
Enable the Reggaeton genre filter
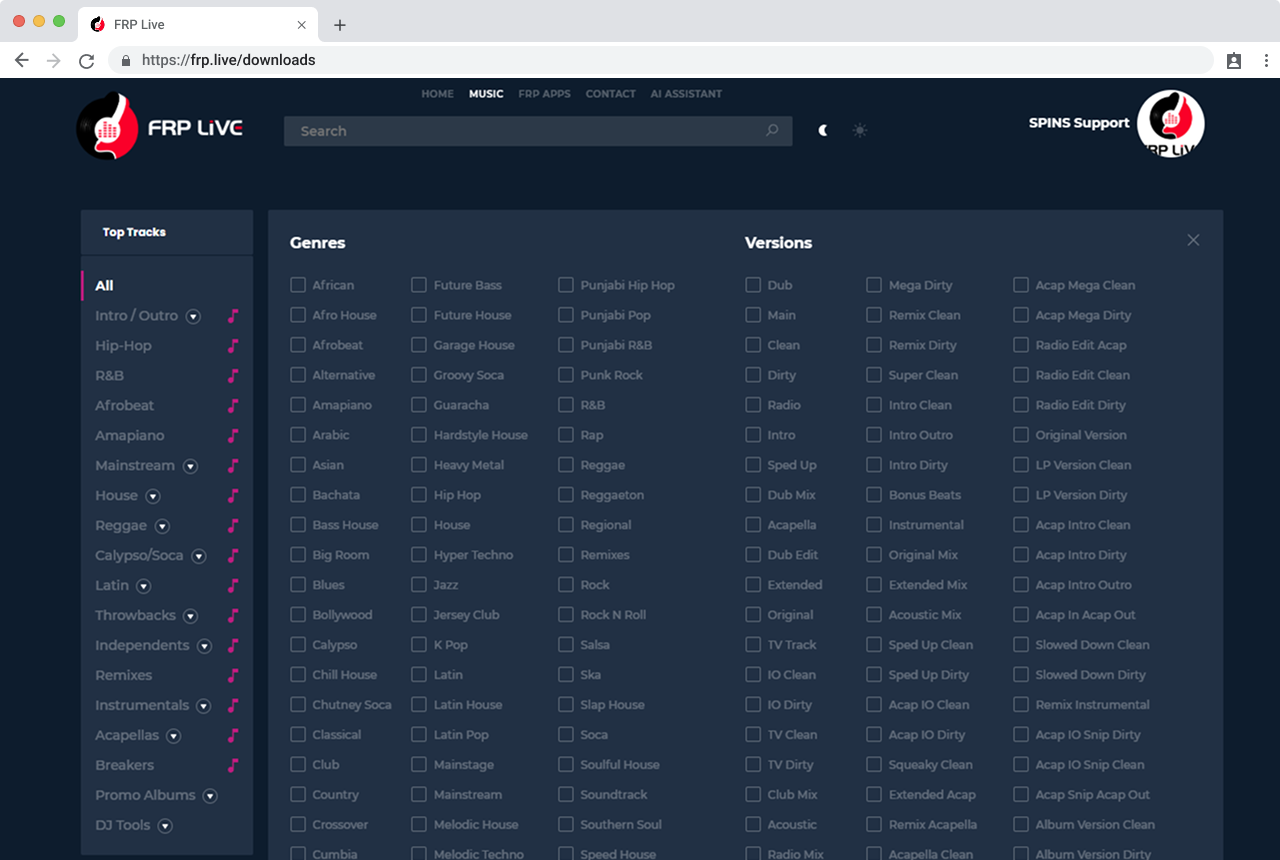567,495
